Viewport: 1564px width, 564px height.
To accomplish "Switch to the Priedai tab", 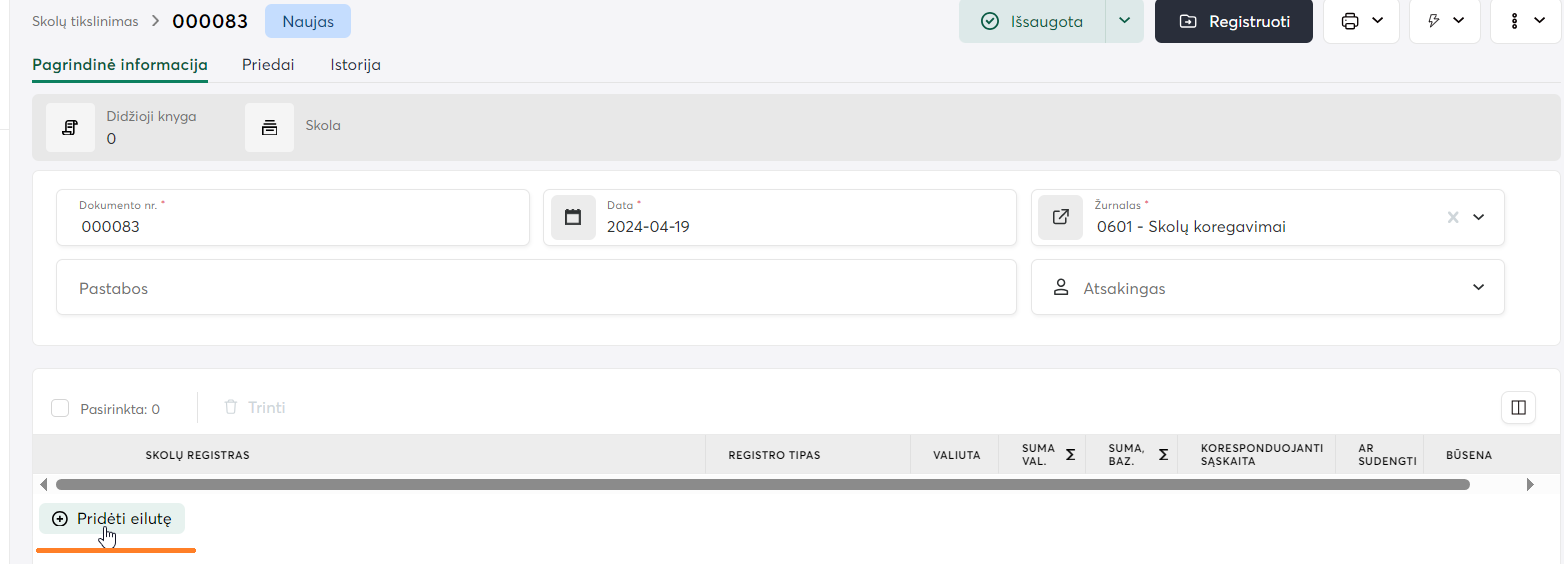I will pos(268,64).
